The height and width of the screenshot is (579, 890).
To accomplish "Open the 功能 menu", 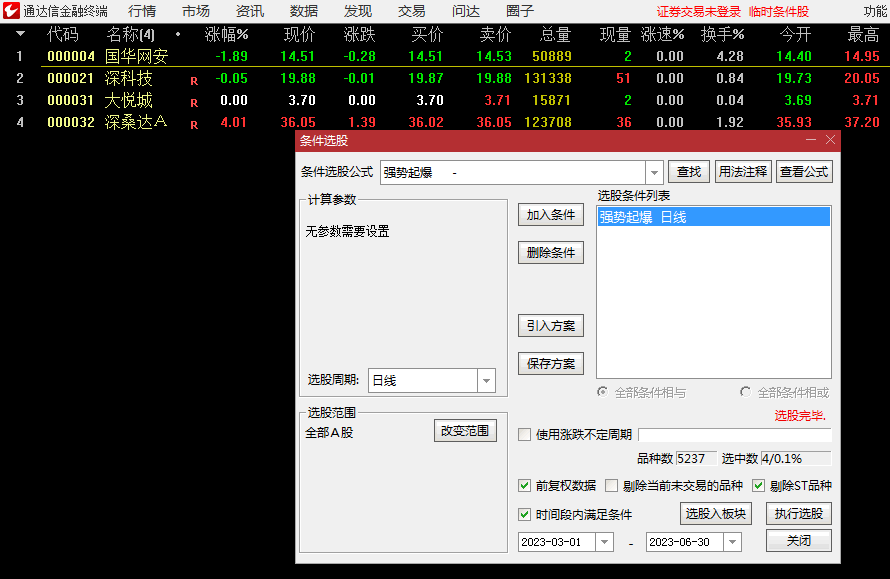I will pos(875,11).
